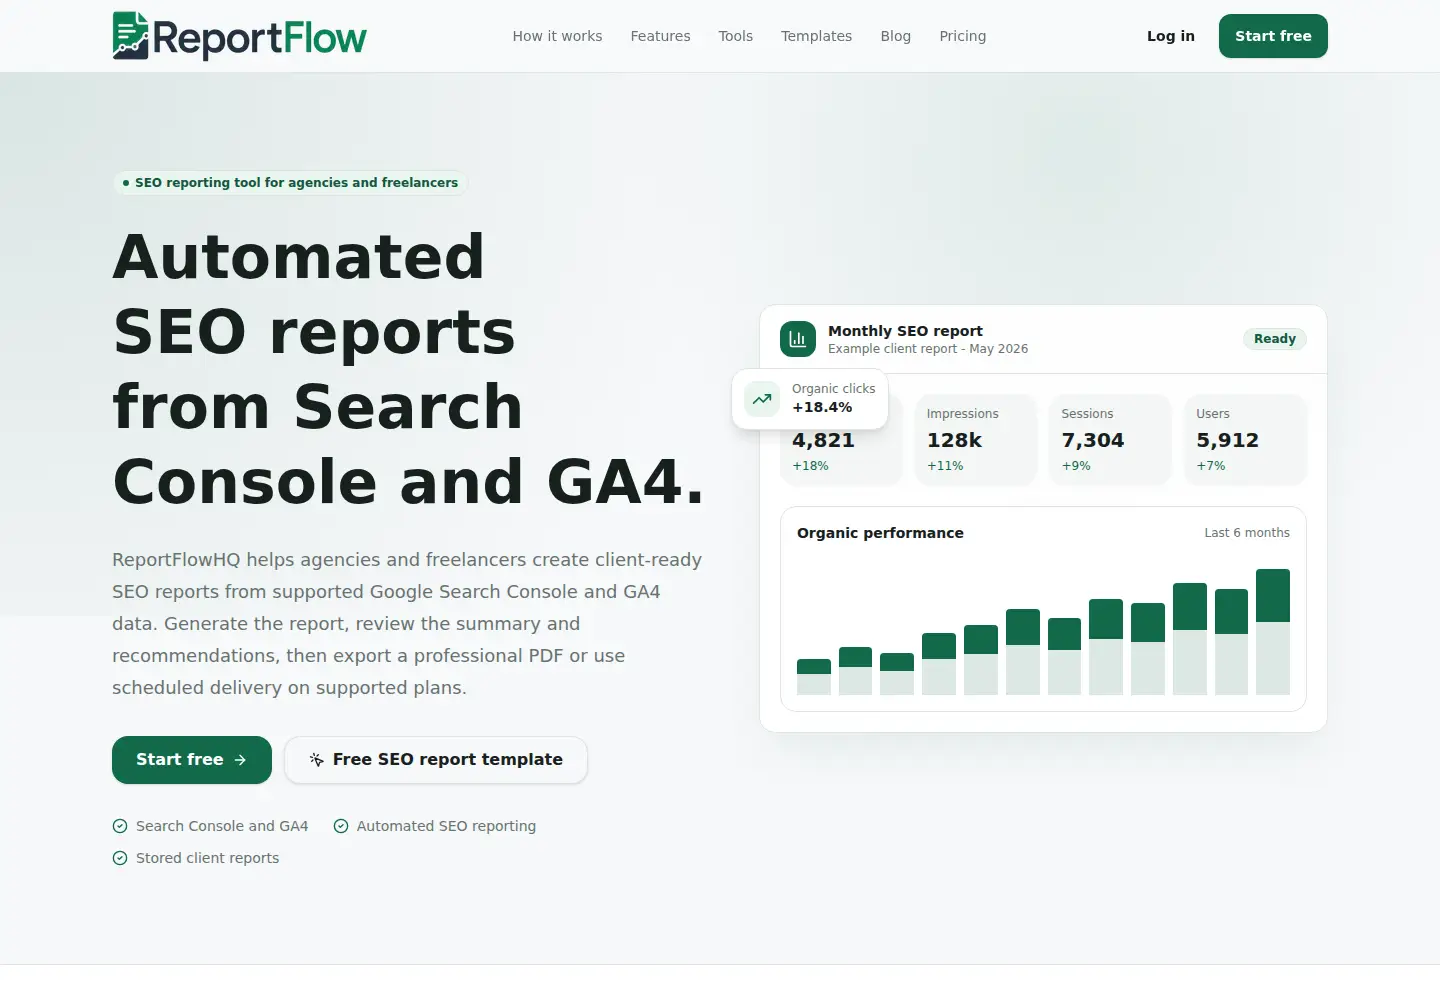Click the check icon beside Search Console and GA4
Image resolution: width=1440 pixels, height=1000 pixels.
pos(120,826)
